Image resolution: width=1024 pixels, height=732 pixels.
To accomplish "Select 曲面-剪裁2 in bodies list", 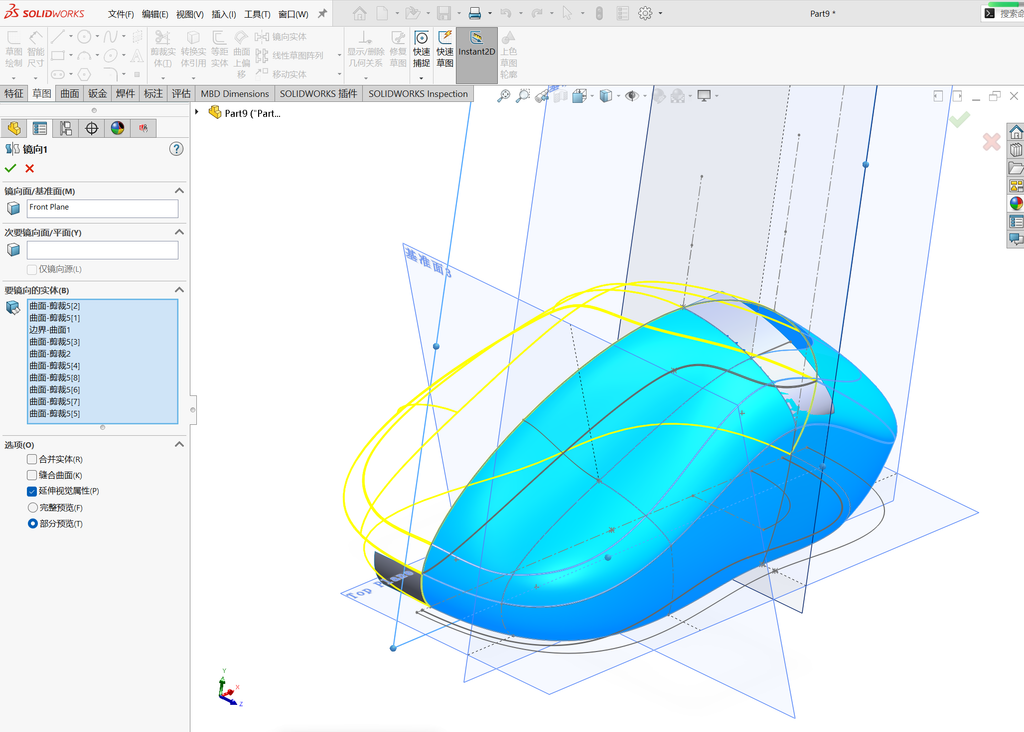I will pos(50,353).
